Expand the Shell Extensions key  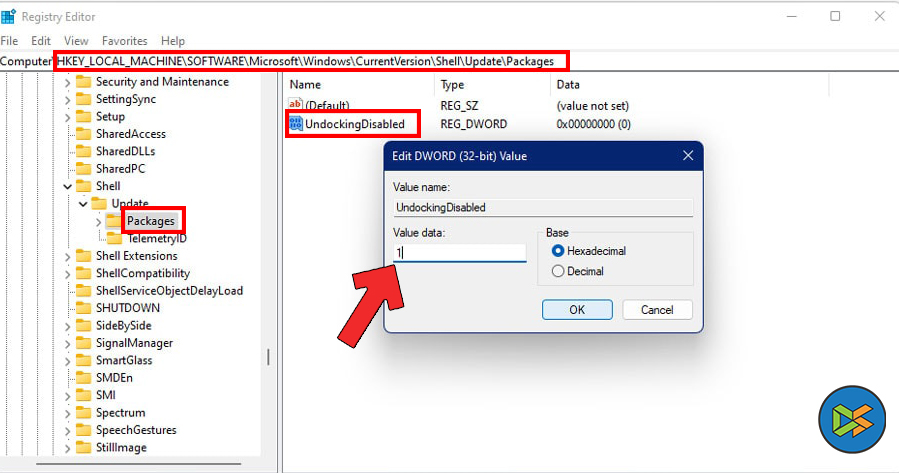tap(67, 256)
